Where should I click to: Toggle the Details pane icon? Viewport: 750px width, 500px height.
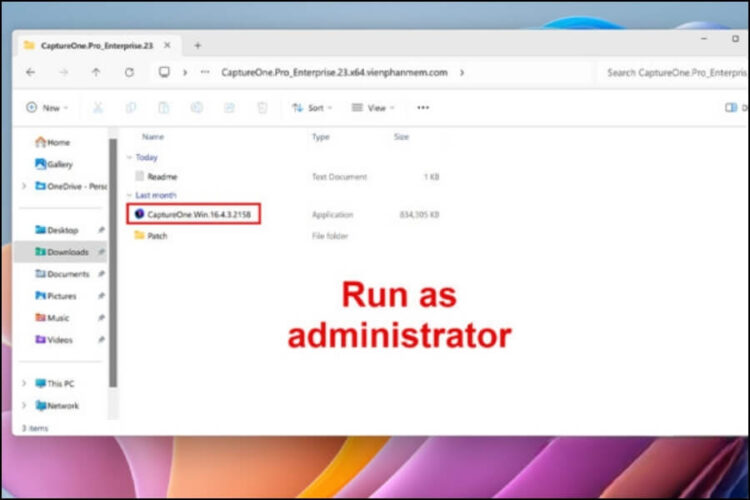click(731, 108)
